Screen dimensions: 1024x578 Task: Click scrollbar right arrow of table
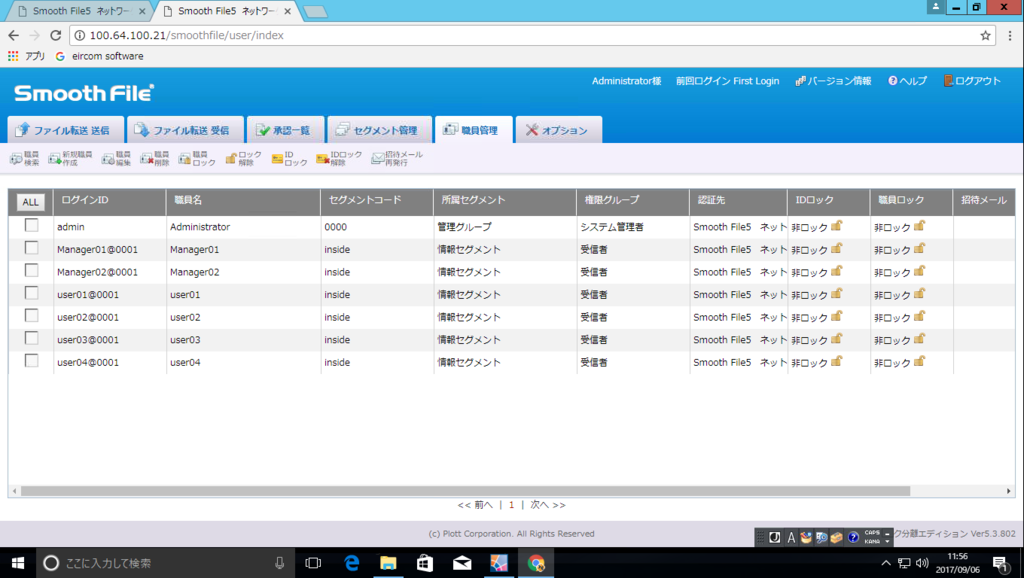1008,490
